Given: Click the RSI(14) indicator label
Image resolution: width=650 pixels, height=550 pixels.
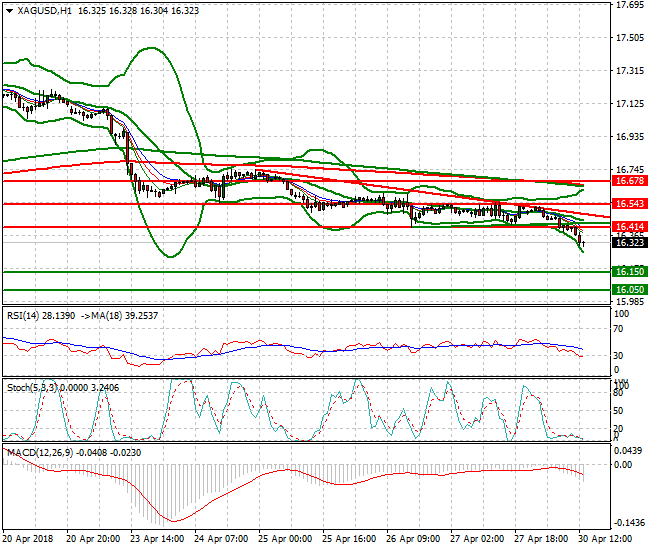Looking at the screenshot, I should pyautogui.click(x=22, y=315).
